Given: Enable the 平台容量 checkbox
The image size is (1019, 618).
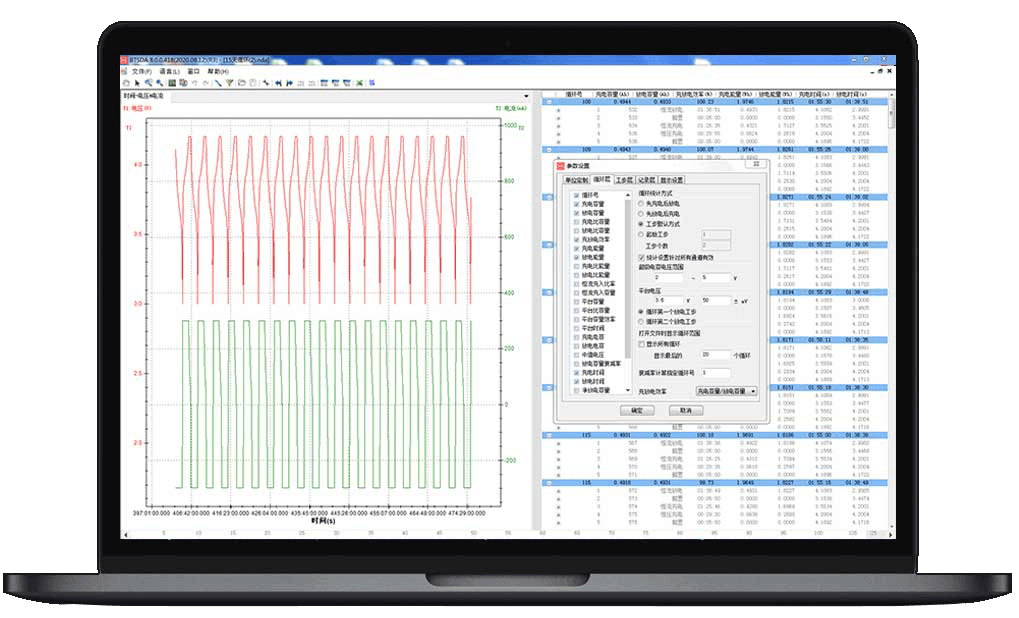Looking at the screenshot, I should click(x=576, y=302).
